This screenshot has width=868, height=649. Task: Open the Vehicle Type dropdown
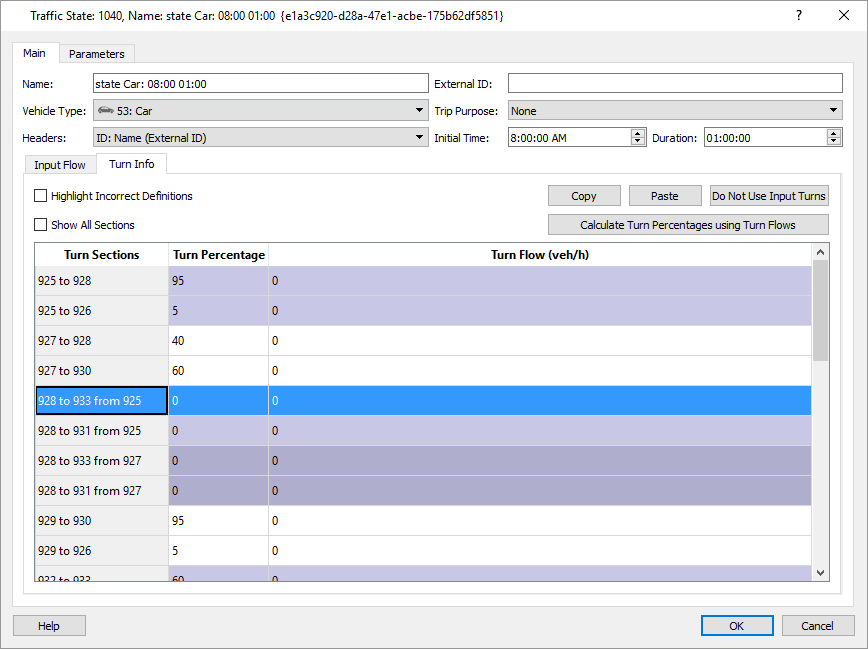419,111
